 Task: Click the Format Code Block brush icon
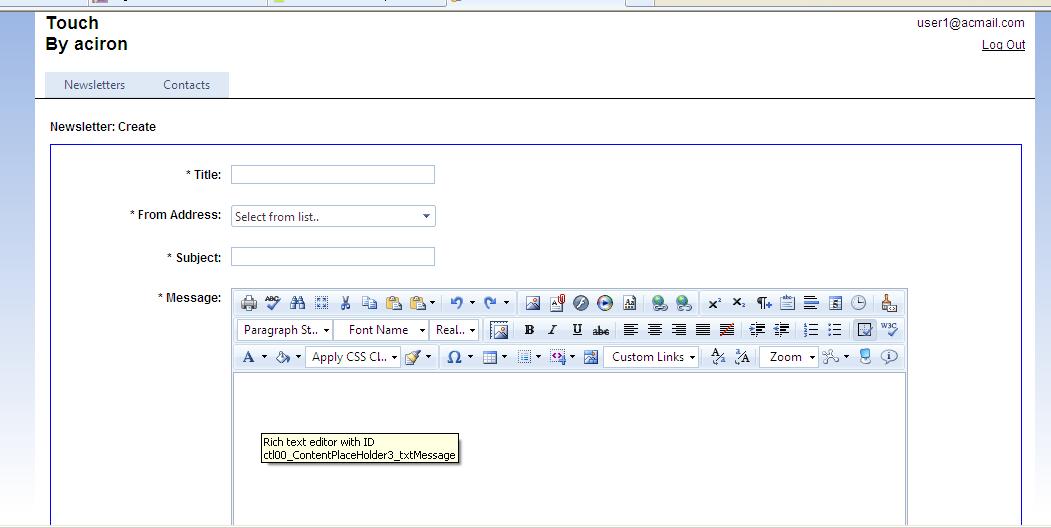click(x=889, y=303)
